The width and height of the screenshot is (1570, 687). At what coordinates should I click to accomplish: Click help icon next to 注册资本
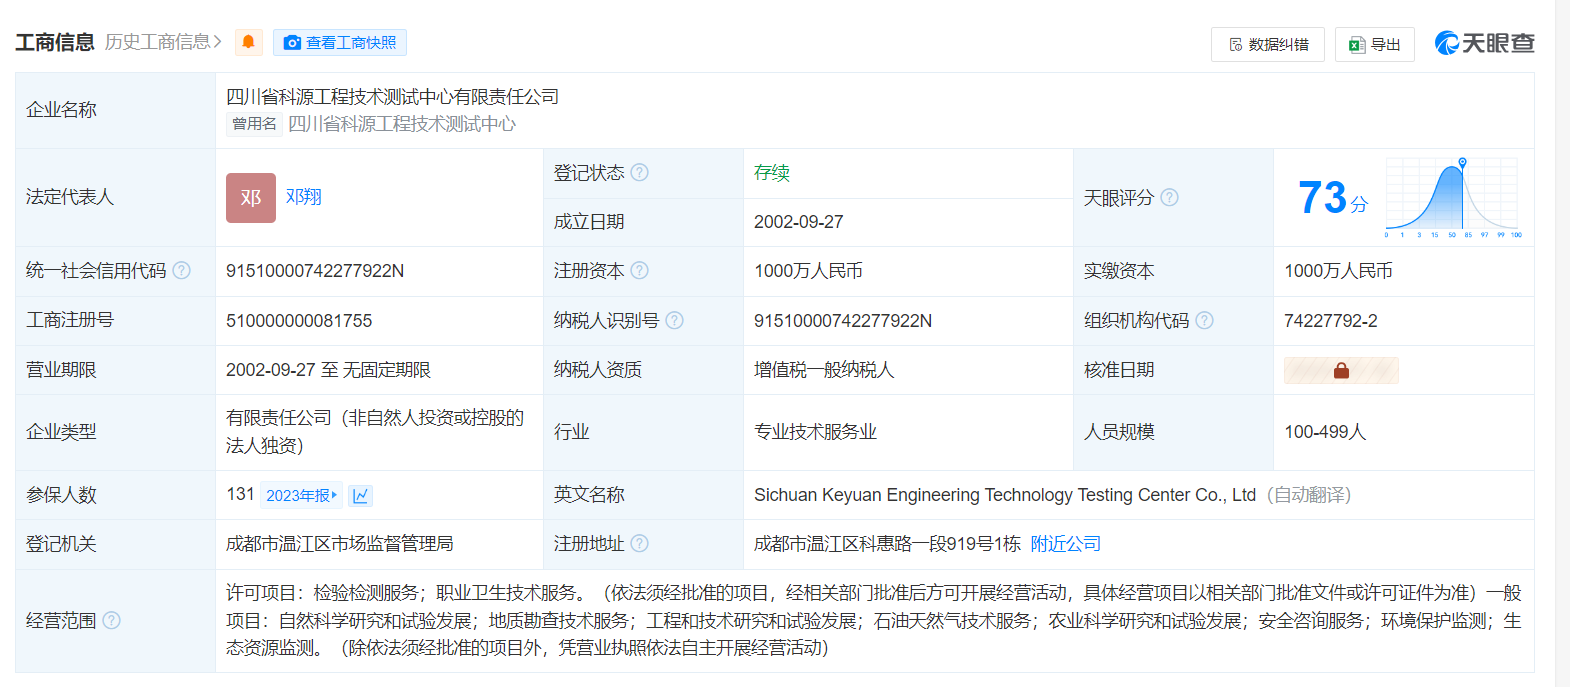click(x=640, y=270)
